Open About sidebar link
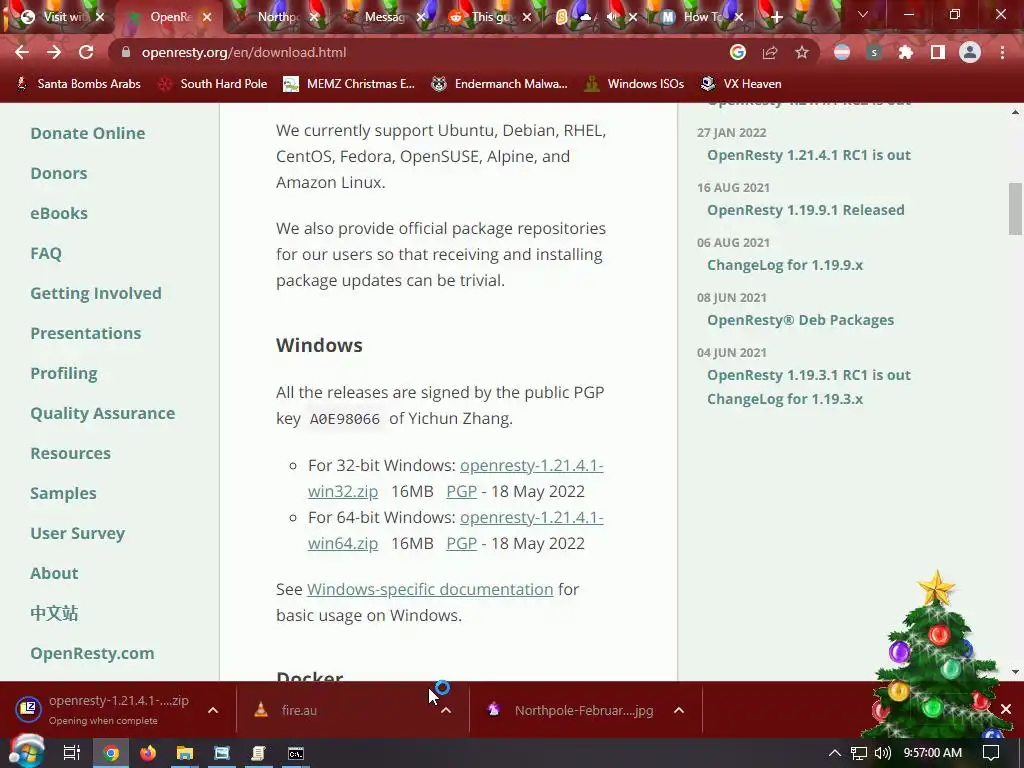 tap(54, 573)
